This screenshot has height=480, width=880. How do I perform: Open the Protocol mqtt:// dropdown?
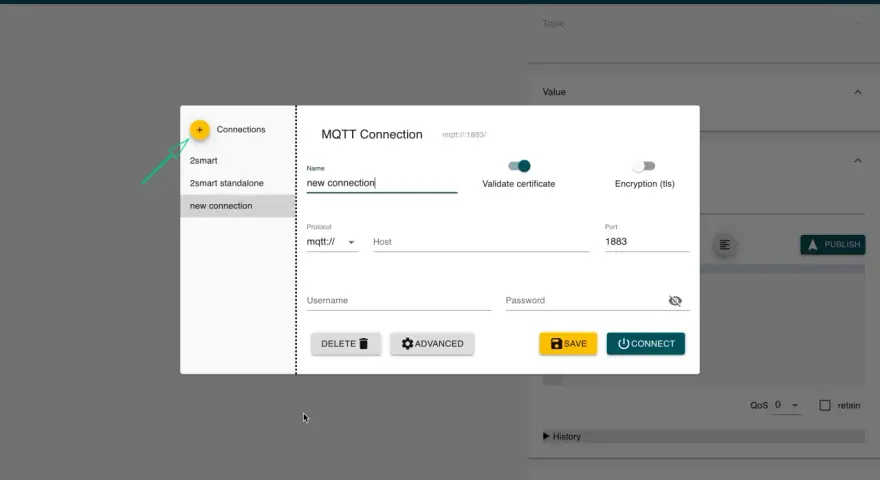(x=332, y=242)
